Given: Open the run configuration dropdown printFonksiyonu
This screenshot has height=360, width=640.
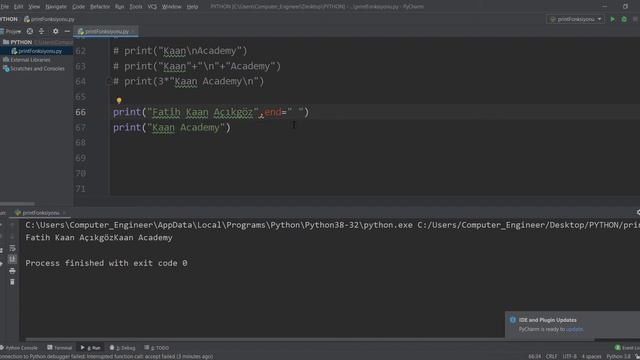Looking at the screenshot, I should [575, 19].
